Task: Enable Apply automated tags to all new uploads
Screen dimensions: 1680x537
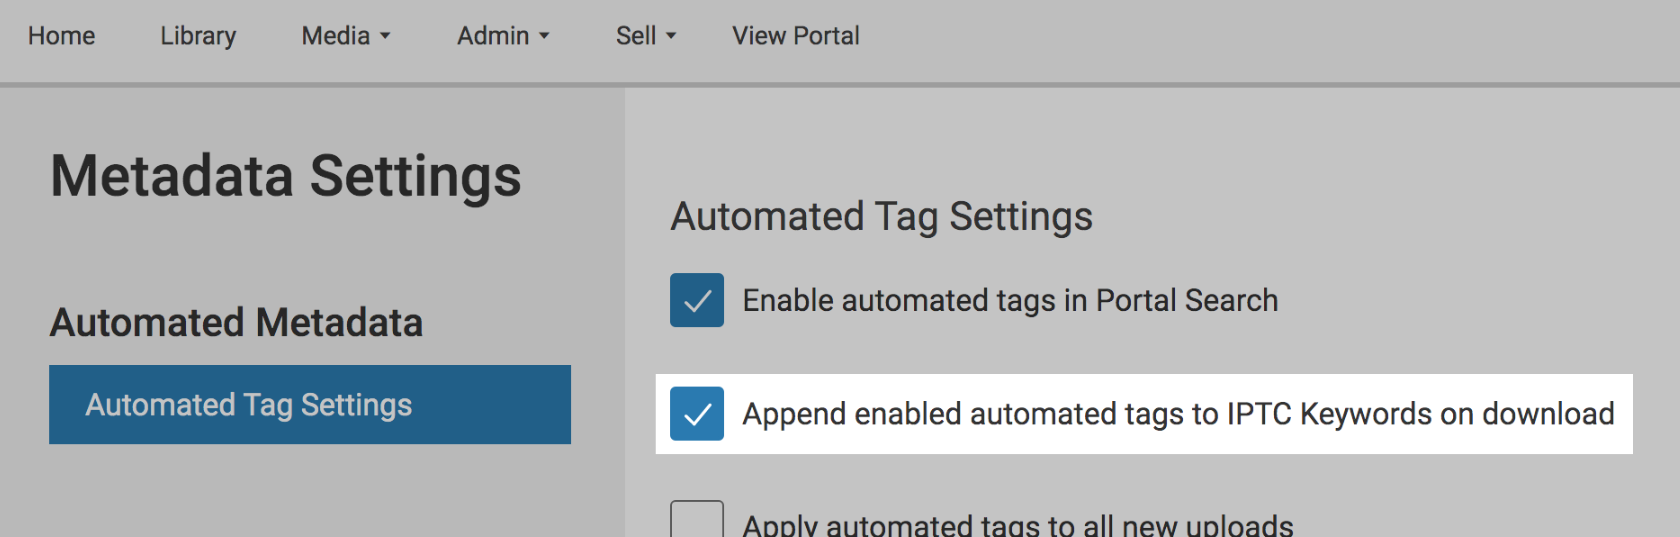Action: (697, 519)
